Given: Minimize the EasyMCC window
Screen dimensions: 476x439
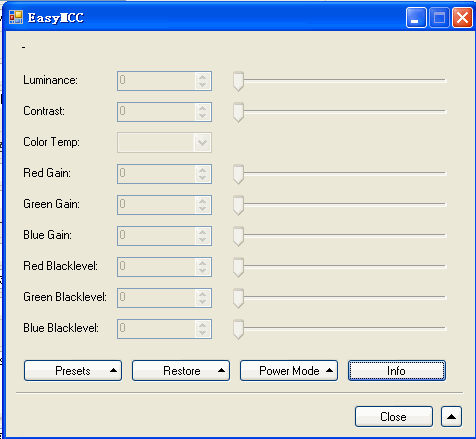Looking at the screenshot, I should pyautogui.click(x=416, y=17).
